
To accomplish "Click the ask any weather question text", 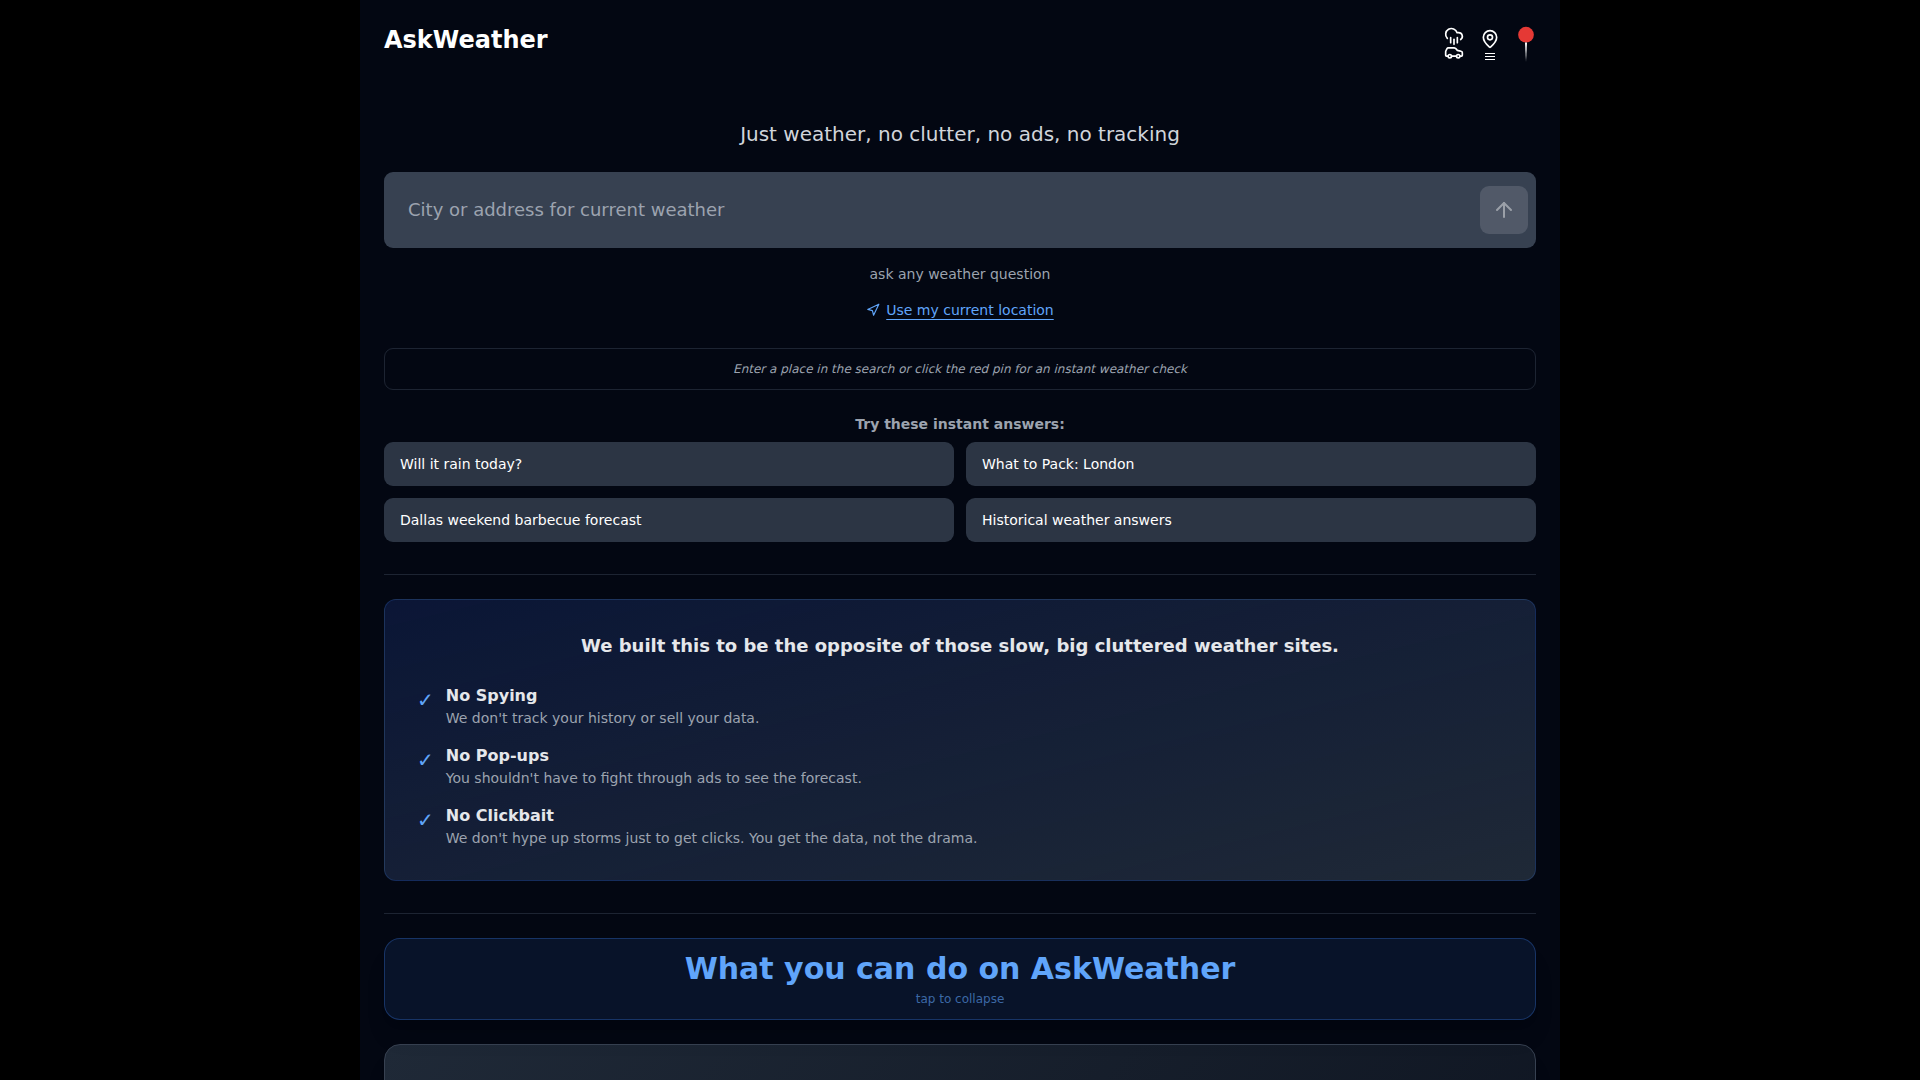I will (x=959, y=274).
